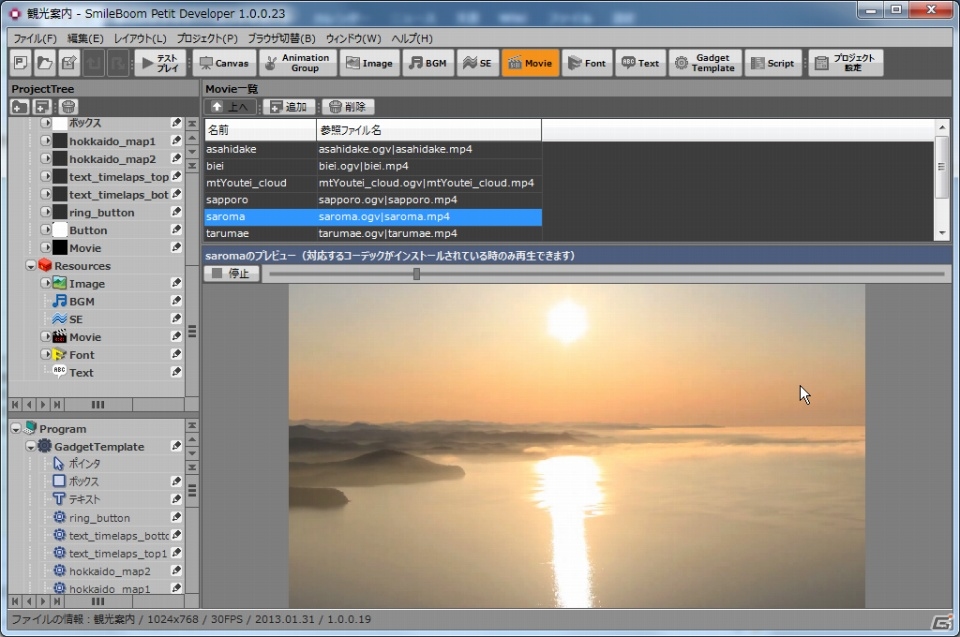Open project settings (プロジェクト設定)
The height and width of the screenshot is (637, 960).
pyautogui.click(x=846, y=62)
